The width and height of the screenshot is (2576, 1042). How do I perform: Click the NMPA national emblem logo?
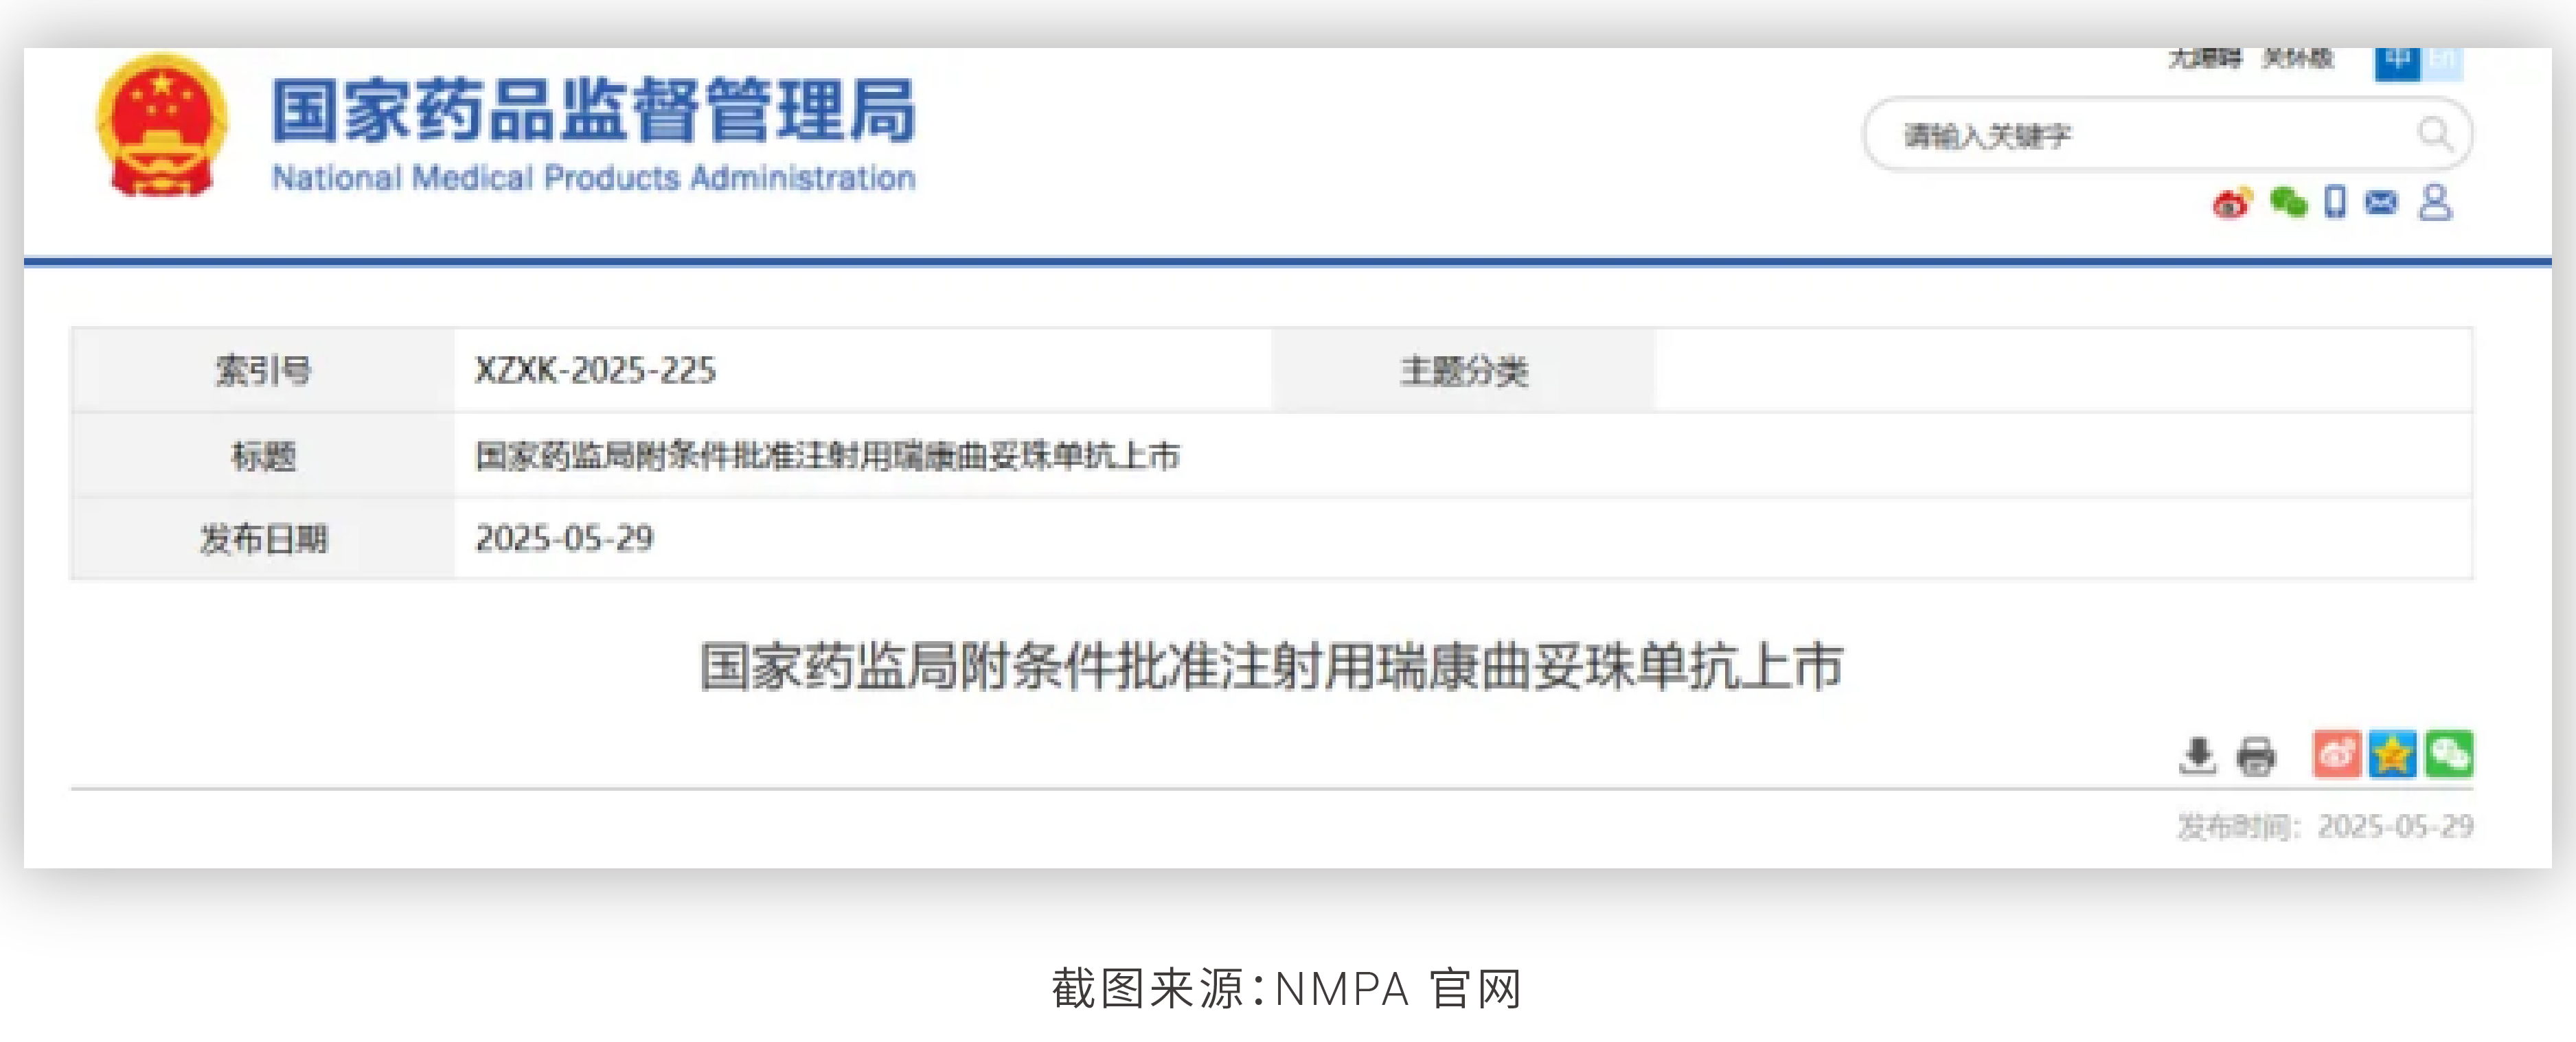(162, 125)
